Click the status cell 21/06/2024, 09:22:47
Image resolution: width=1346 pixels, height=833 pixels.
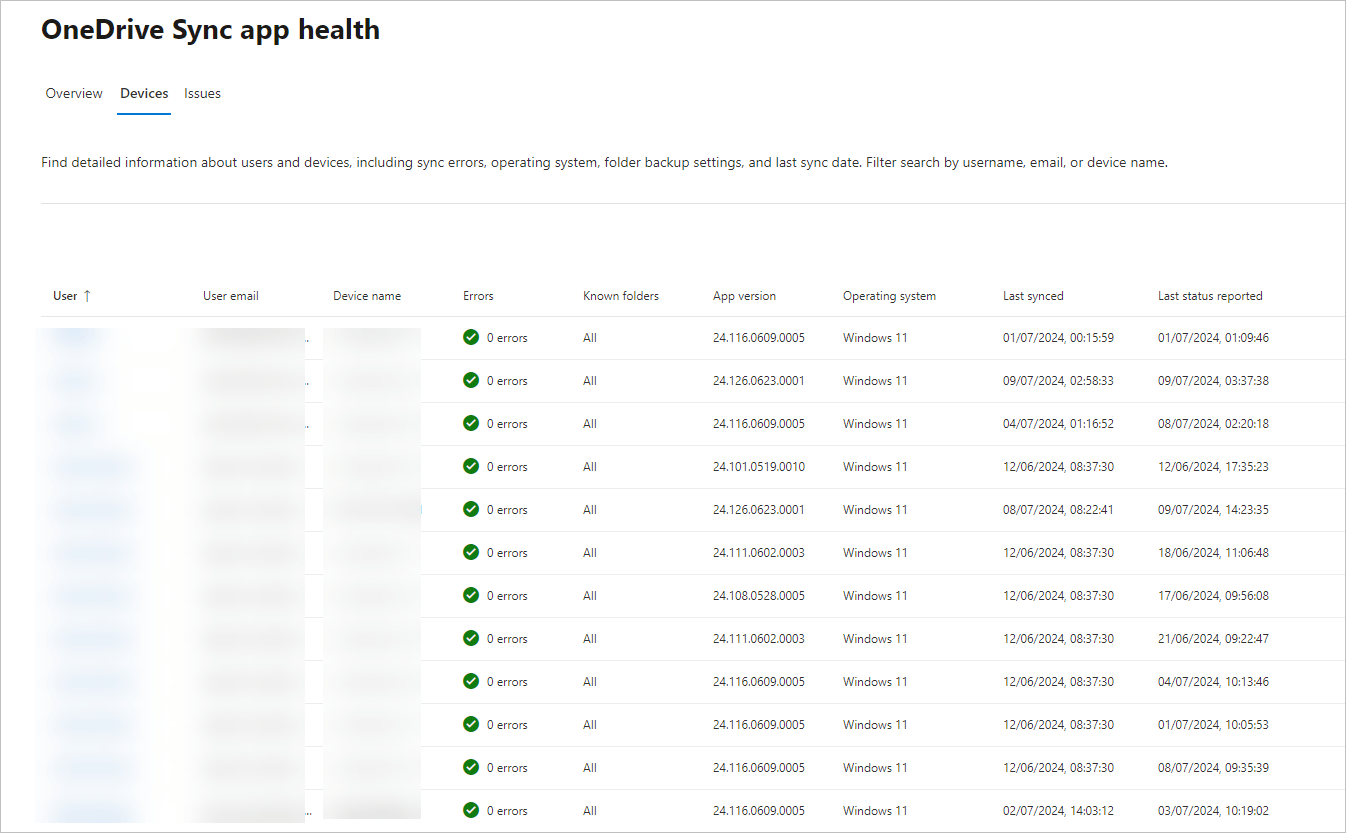1213,639
